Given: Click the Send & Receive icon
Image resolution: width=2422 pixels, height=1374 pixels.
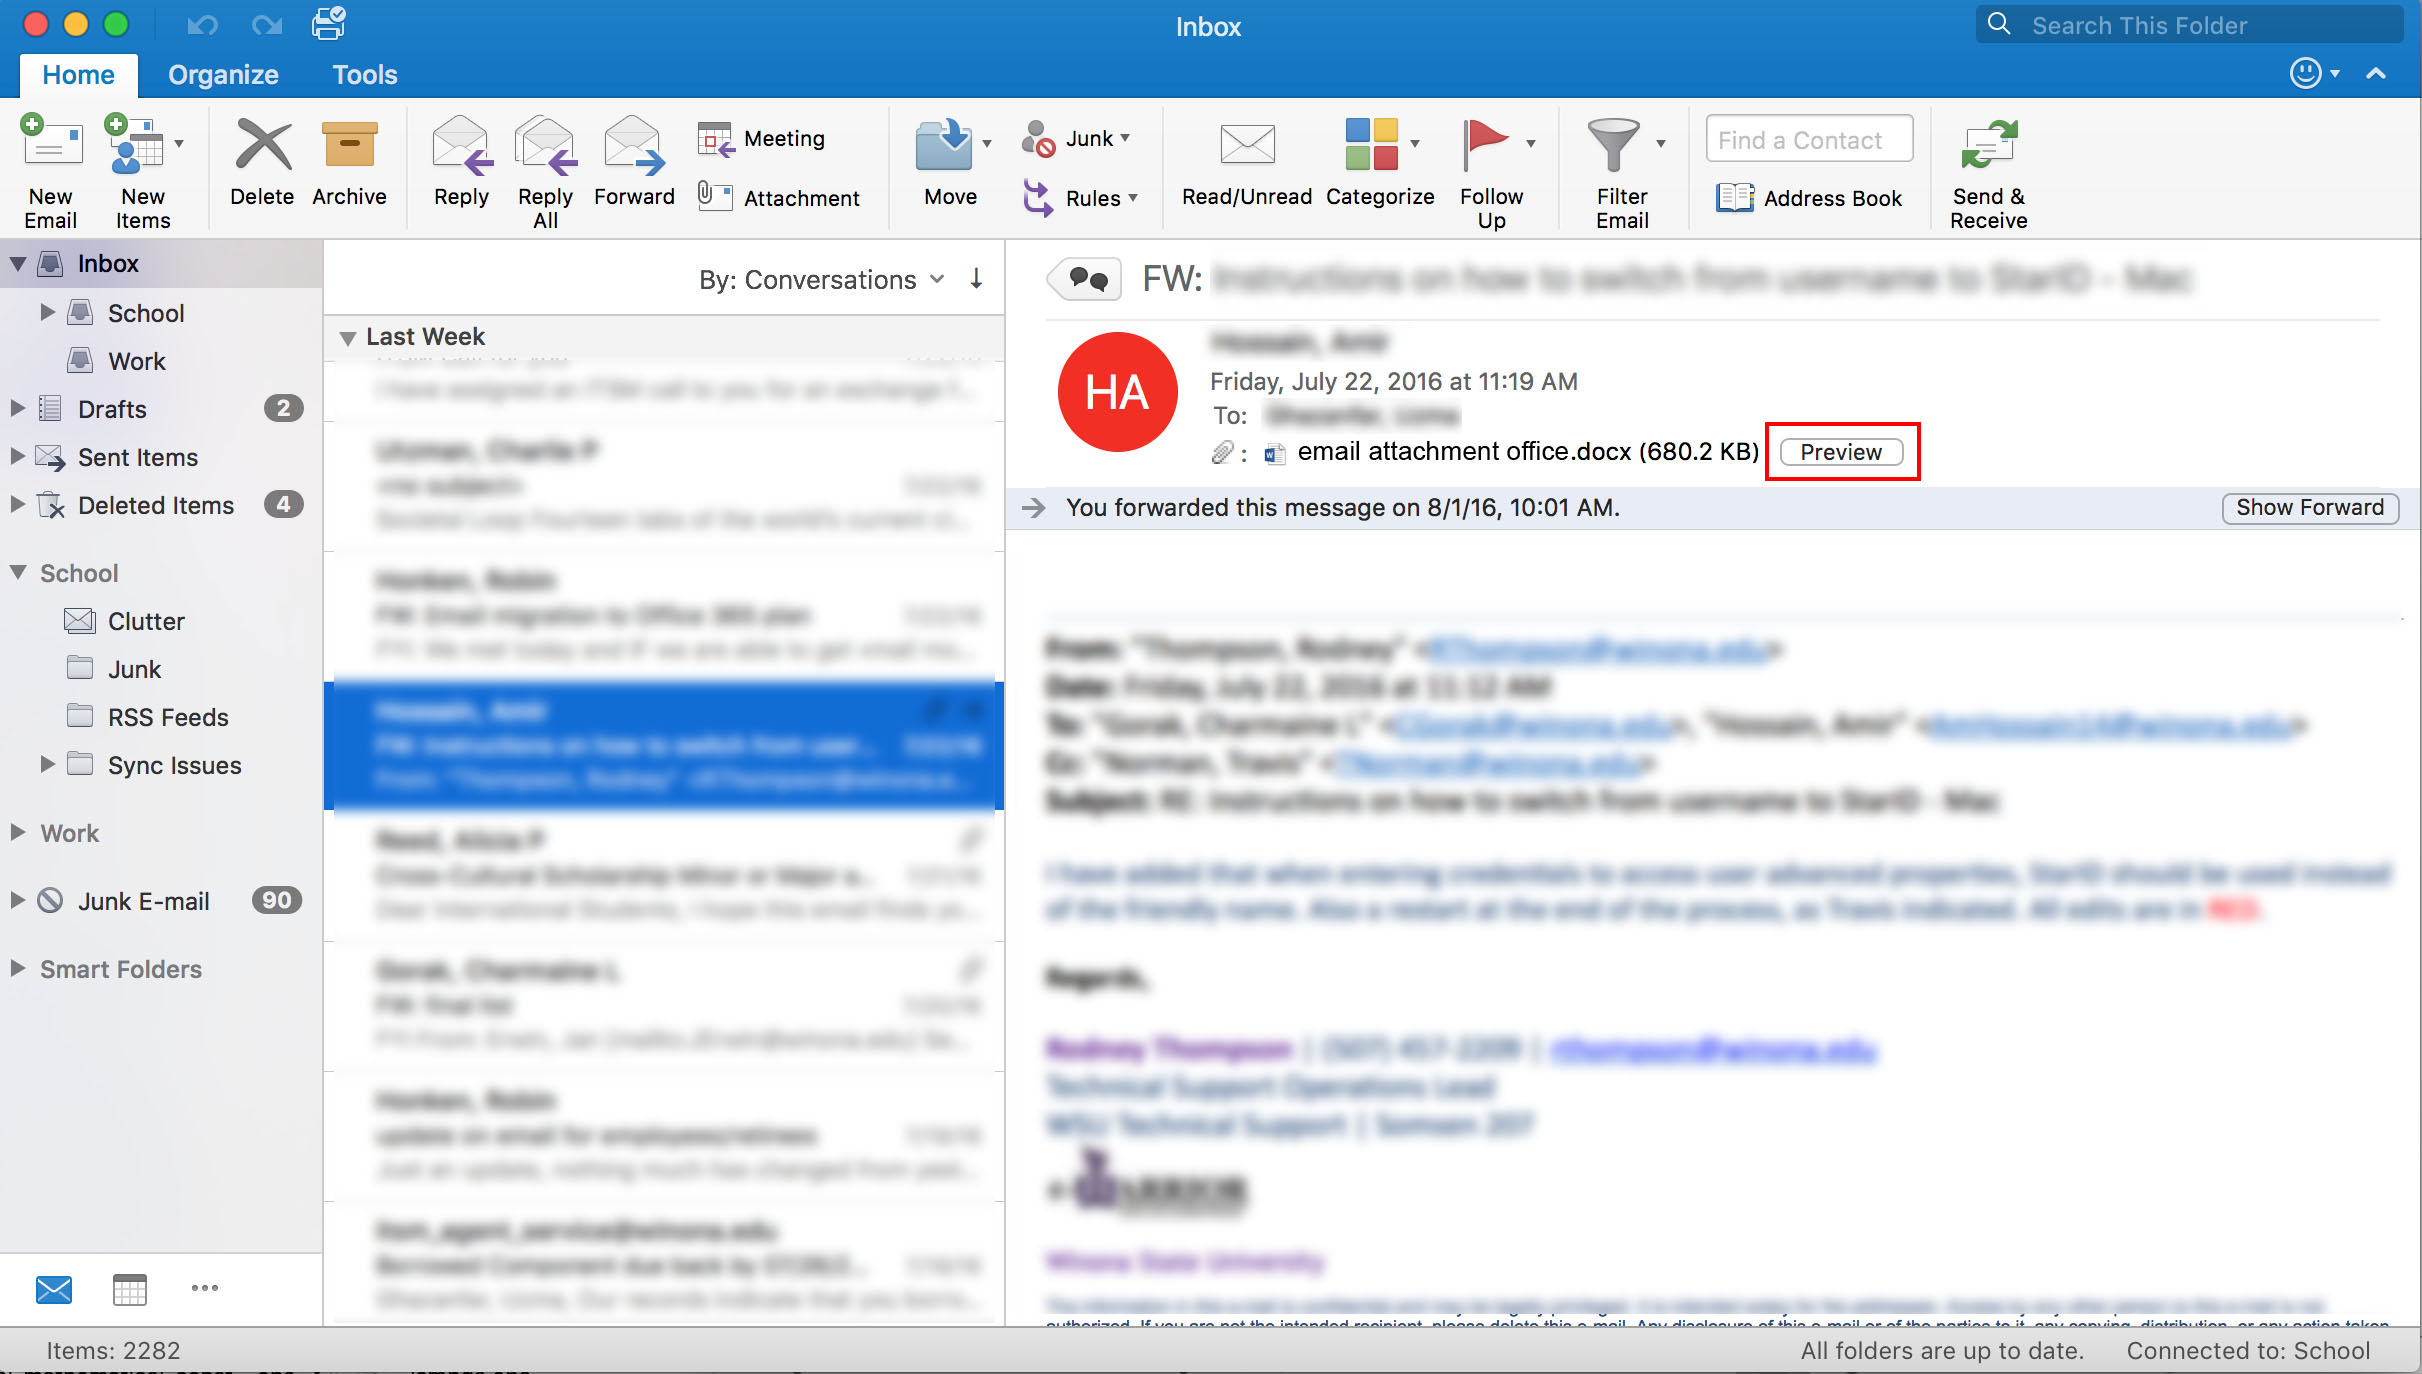Looking at the screenshot, I should tap(1988, 148).
